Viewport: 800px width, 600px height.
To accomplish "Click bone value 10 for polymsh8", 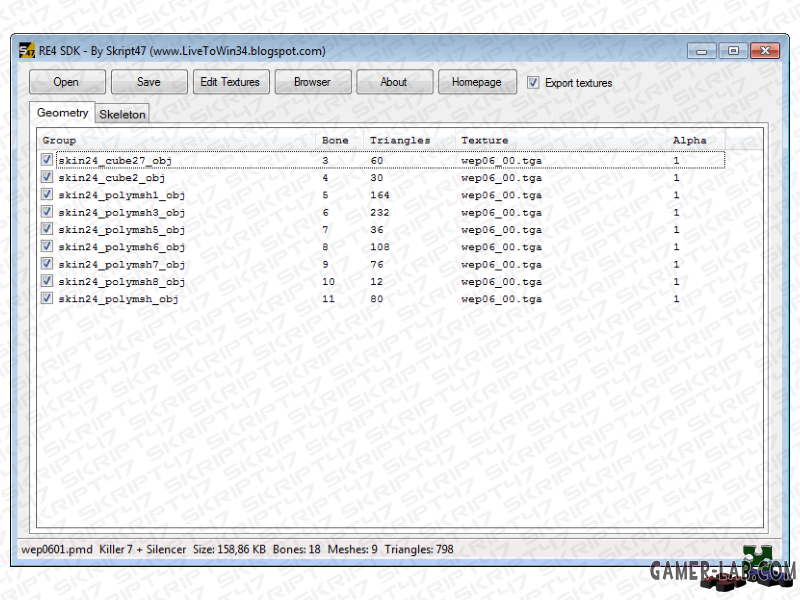I will click(x=329, y=282).
